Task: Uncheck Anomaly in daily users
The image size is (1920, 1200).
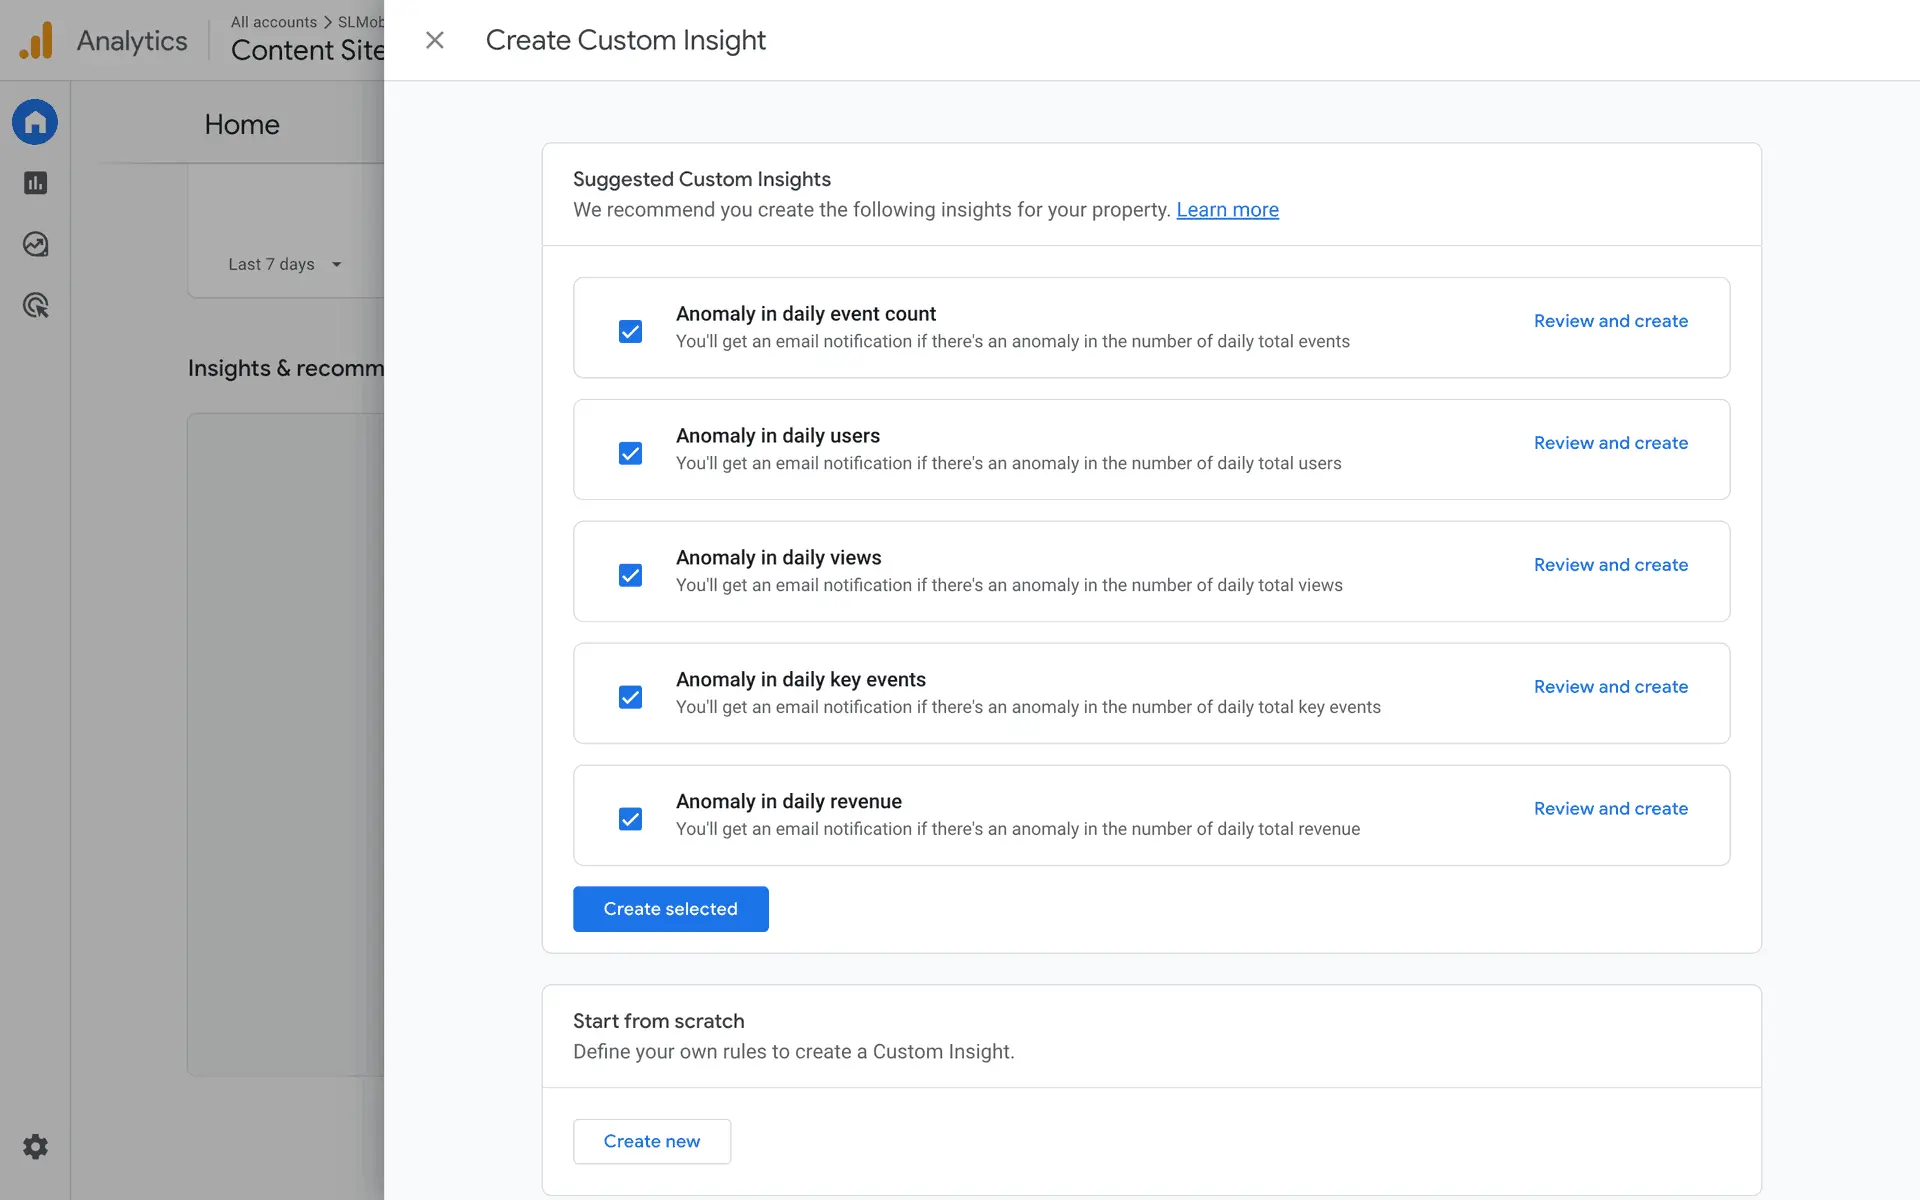Action: pos(630,453)
